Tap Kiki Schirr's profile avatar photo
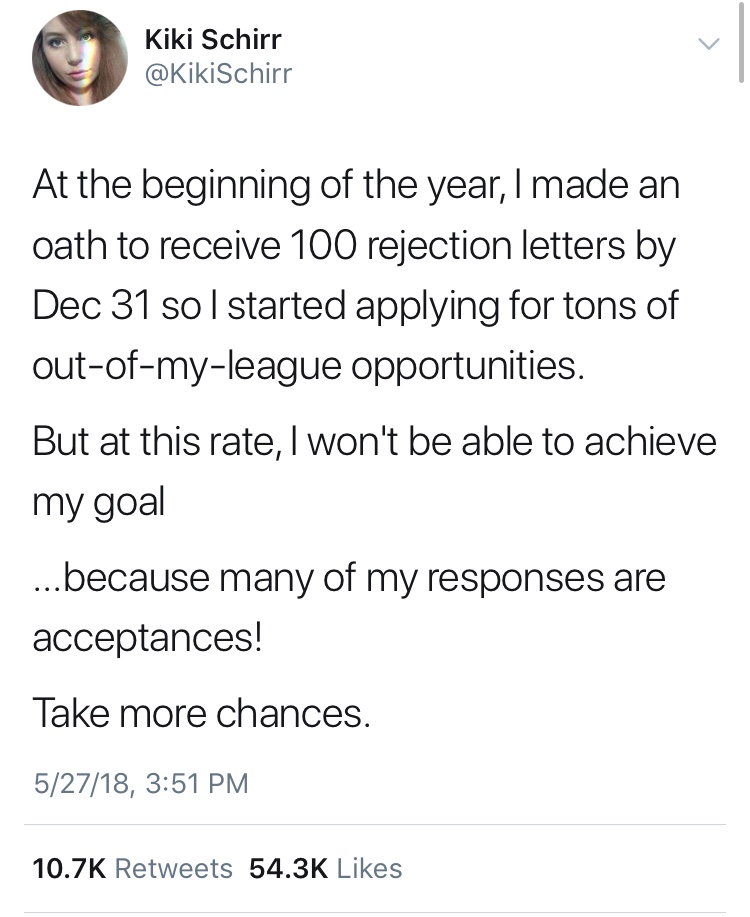 click(80, 60)
